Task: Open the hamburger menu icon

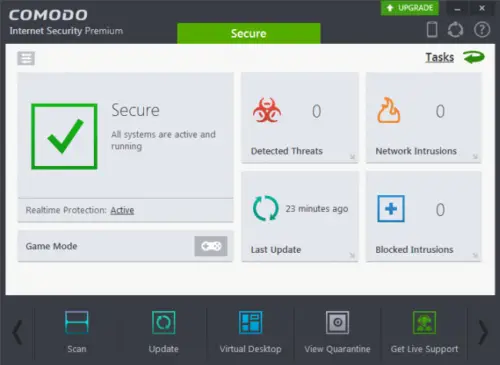Action: 26,58
